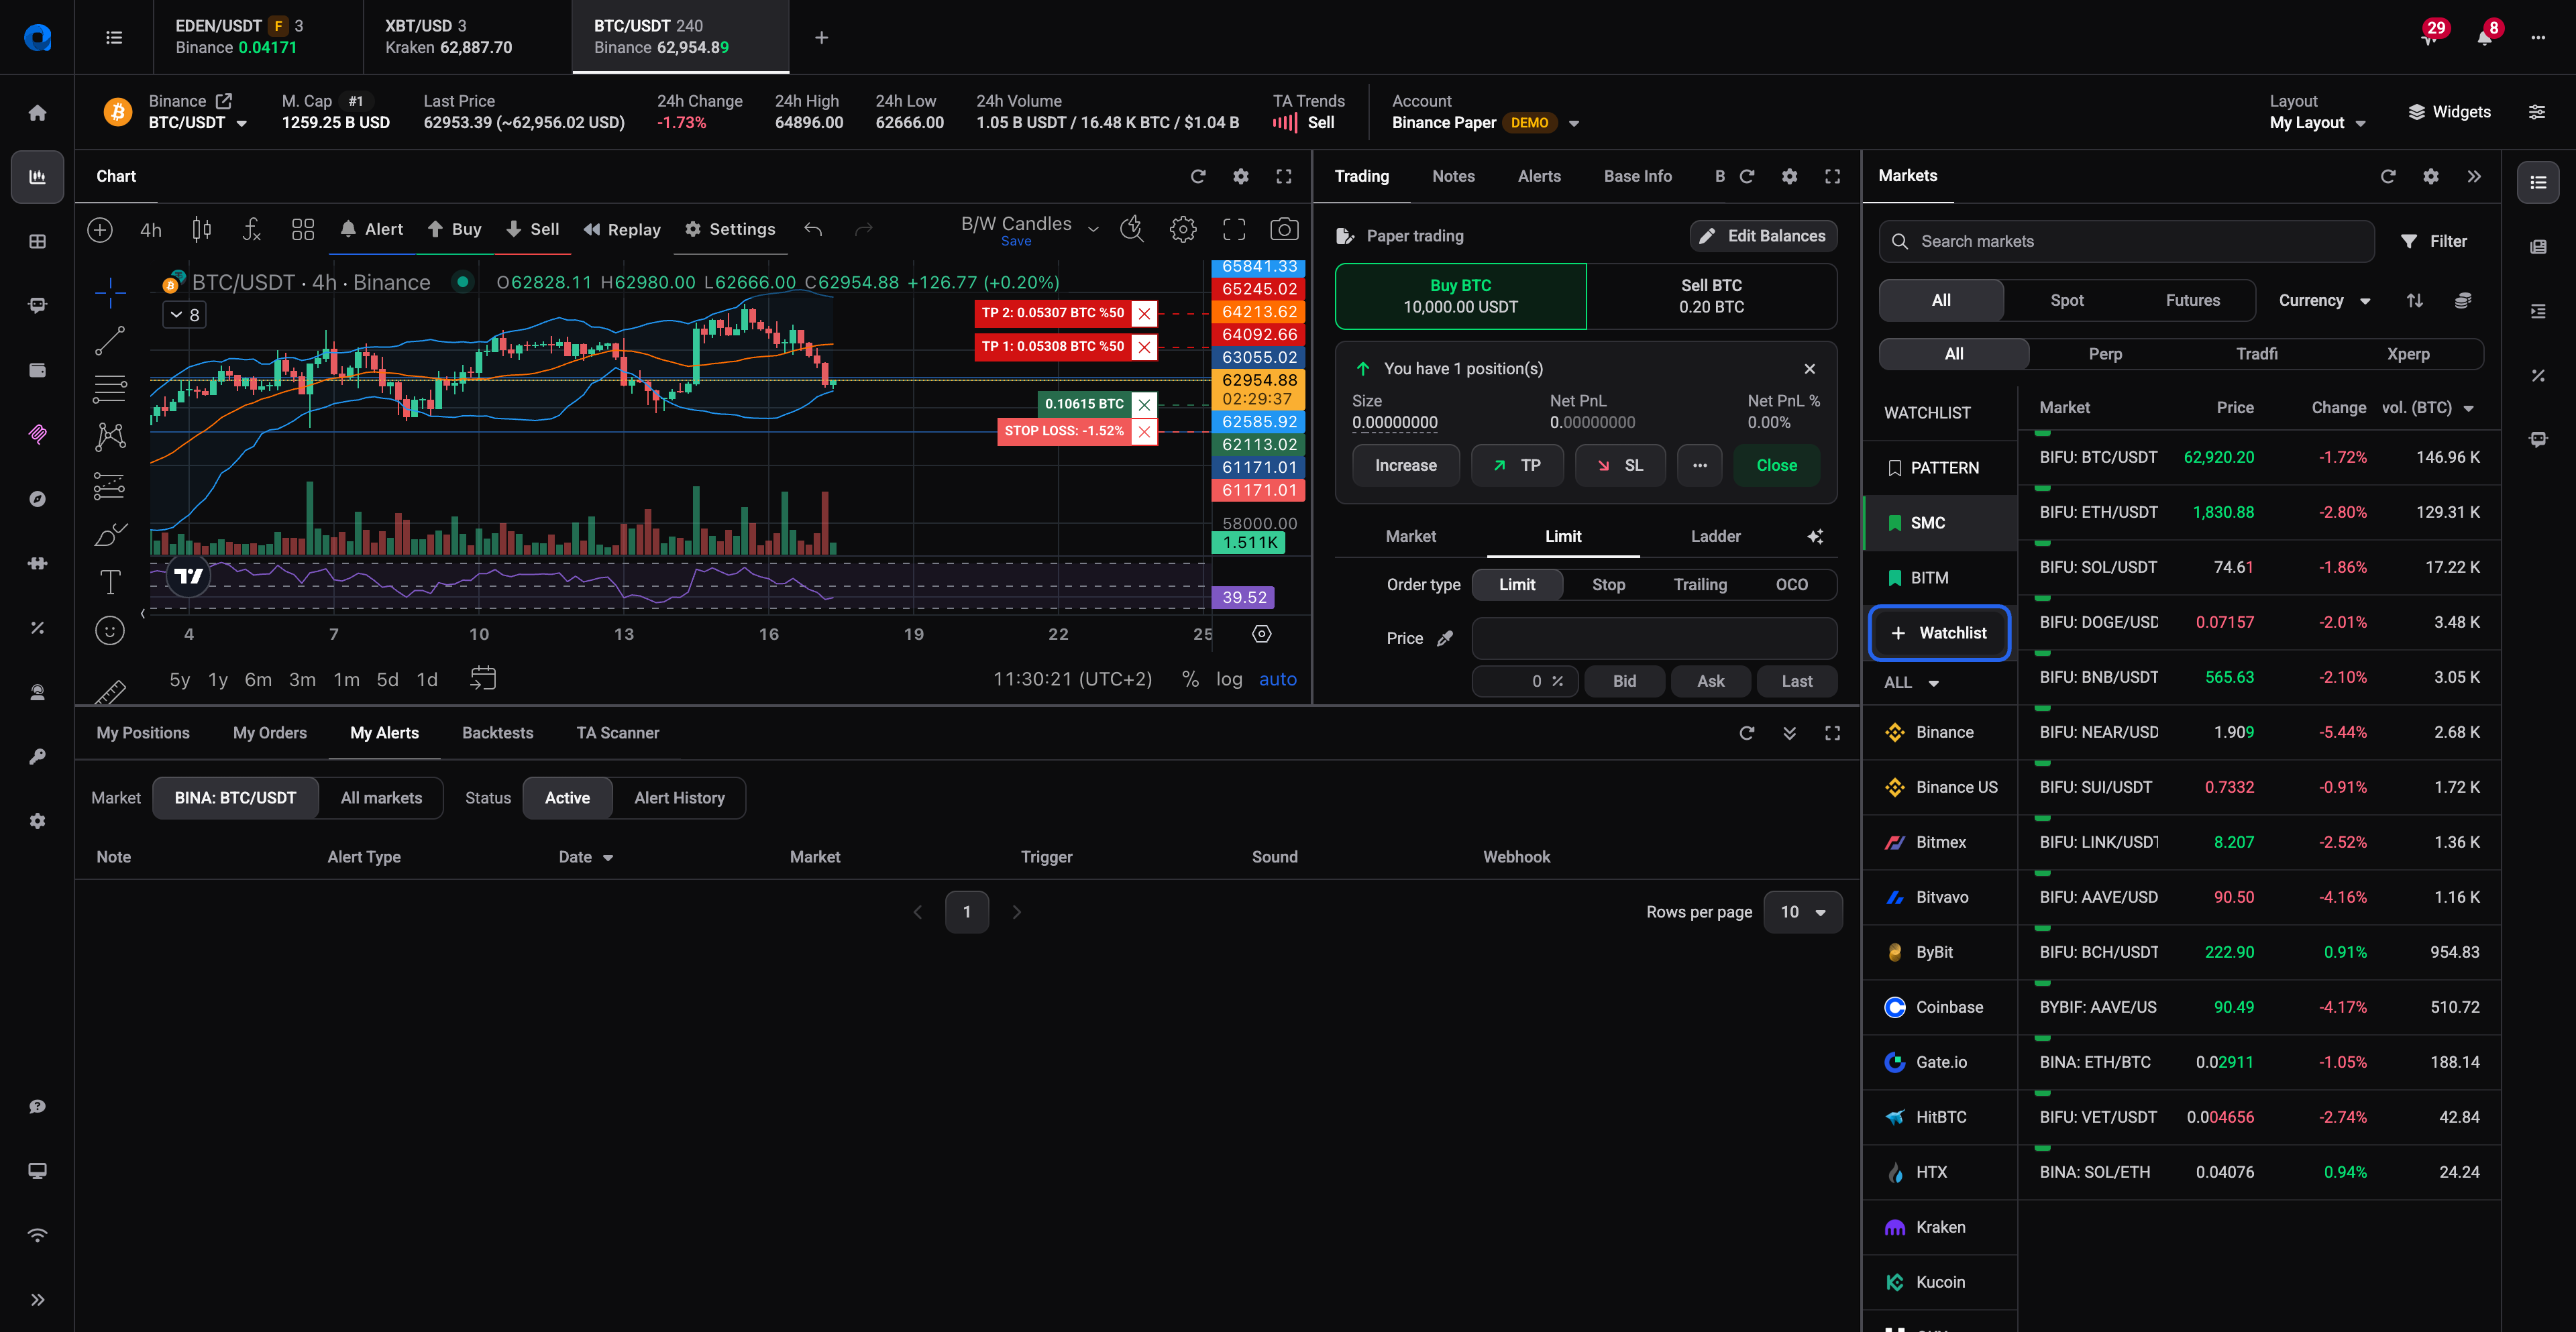The height and width of the screenshot is (1332, 2576).
Task: Open the My Layout dropdown
Action: point(2317,123)
